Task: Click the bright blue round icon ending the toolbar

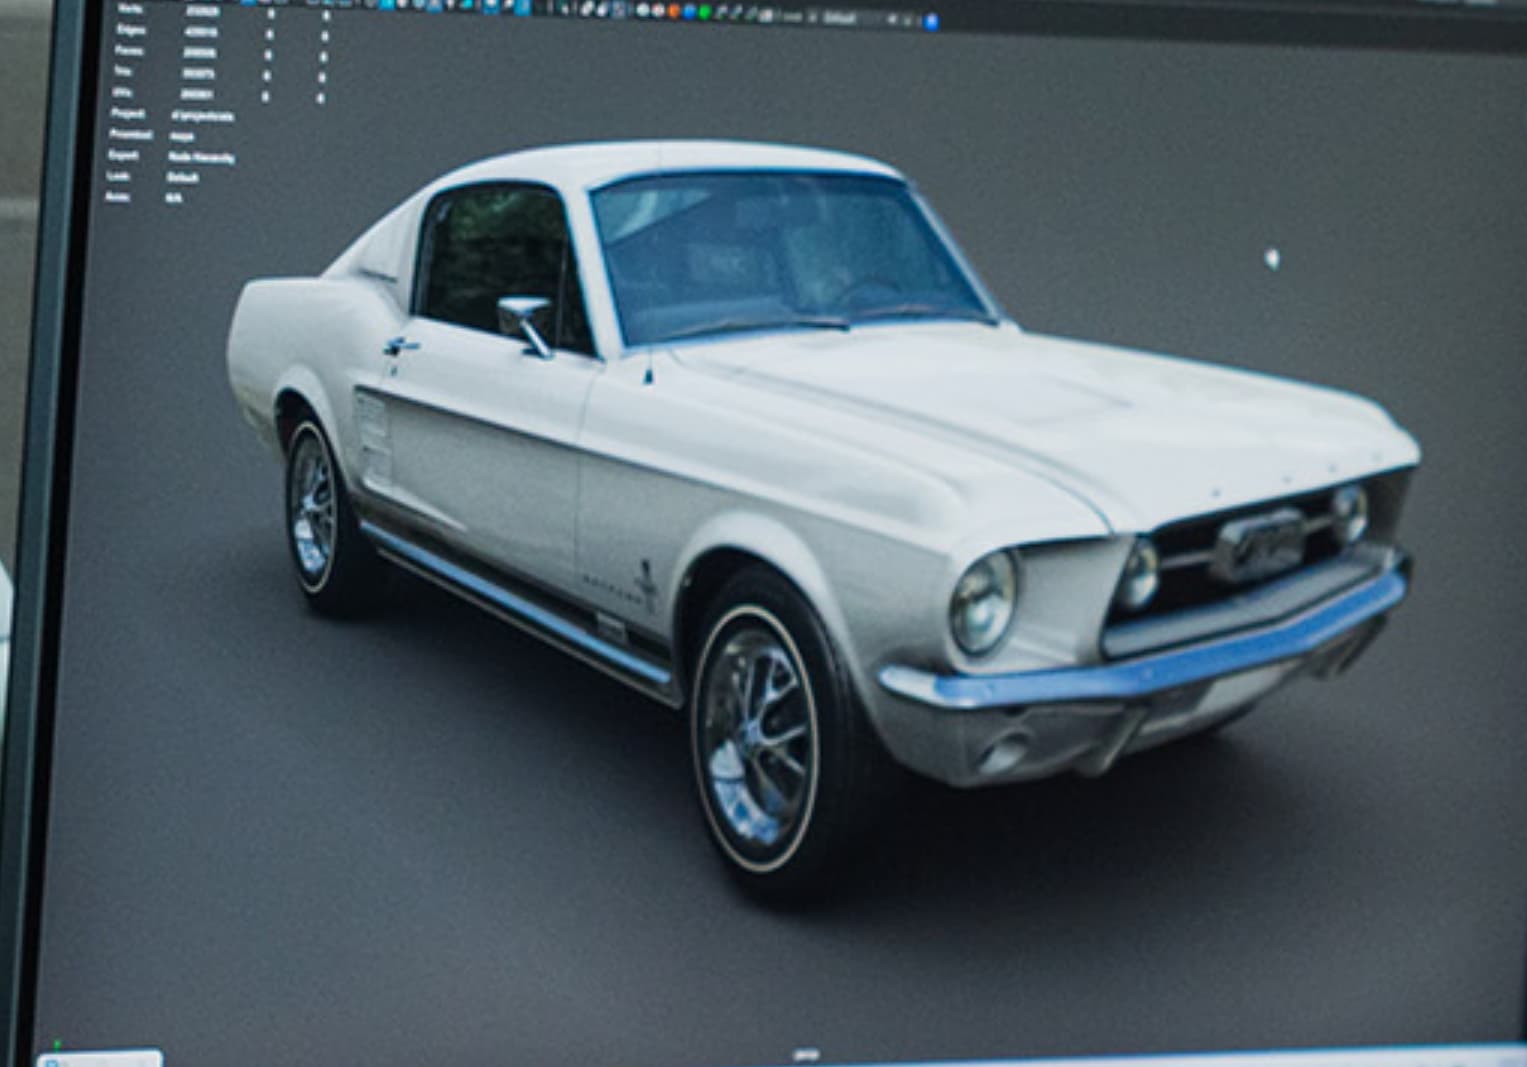Action: 931,21
